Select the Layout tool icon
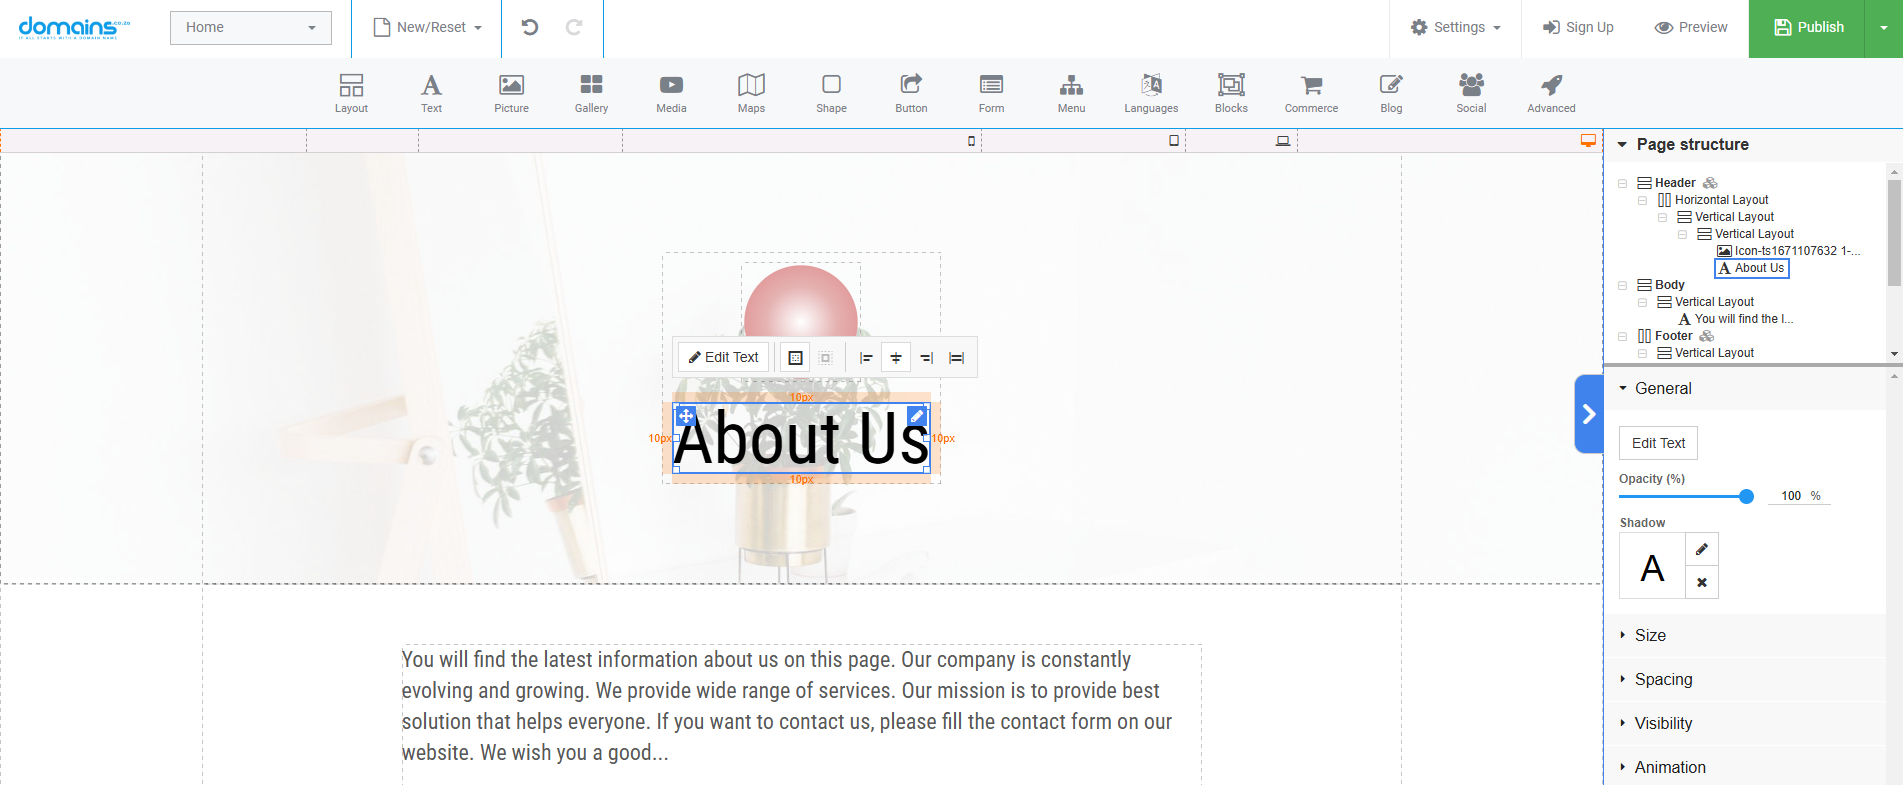The image size is (1903, 785). click(351, 86)
